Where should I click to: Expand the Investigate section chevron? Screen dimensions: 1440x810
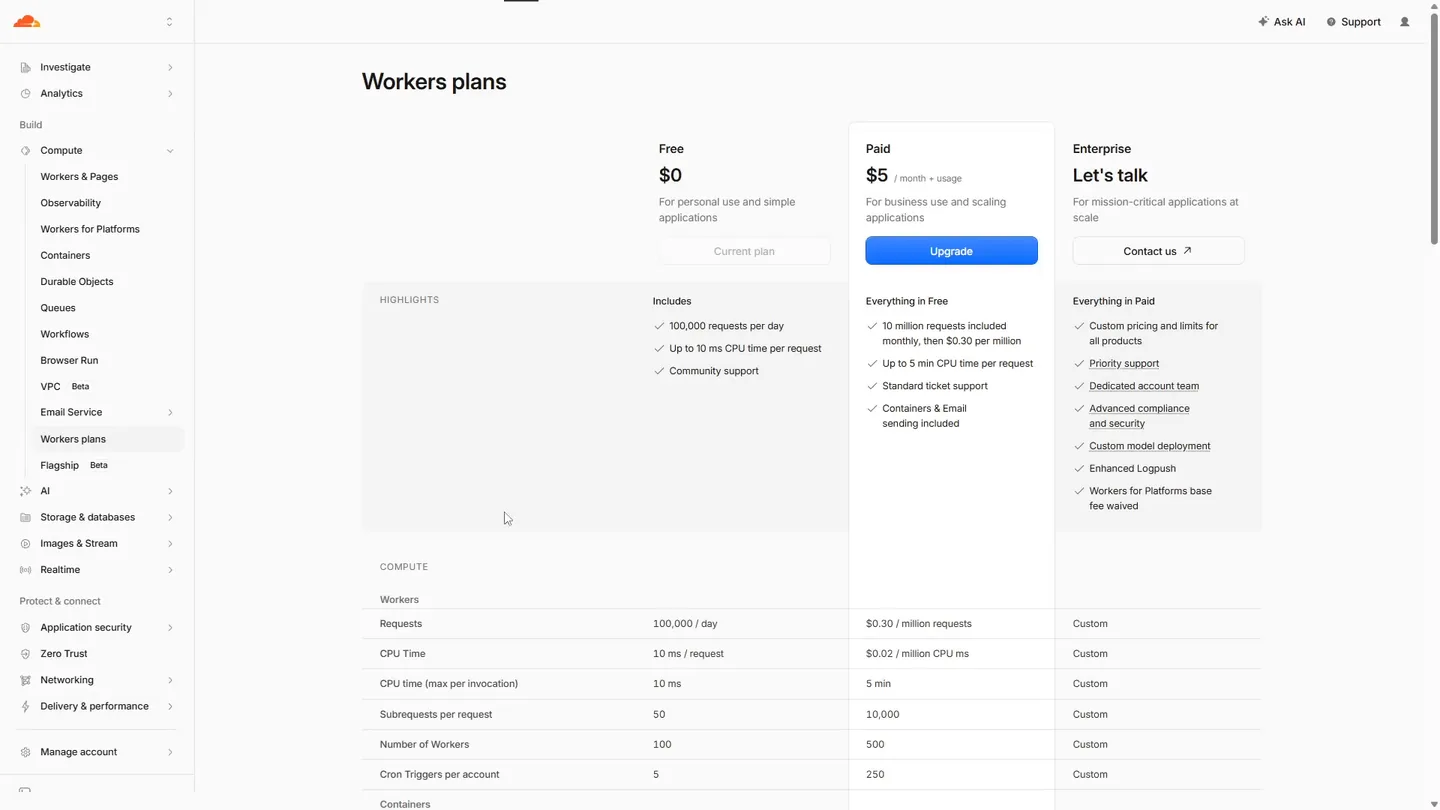[x=170, y=67]
